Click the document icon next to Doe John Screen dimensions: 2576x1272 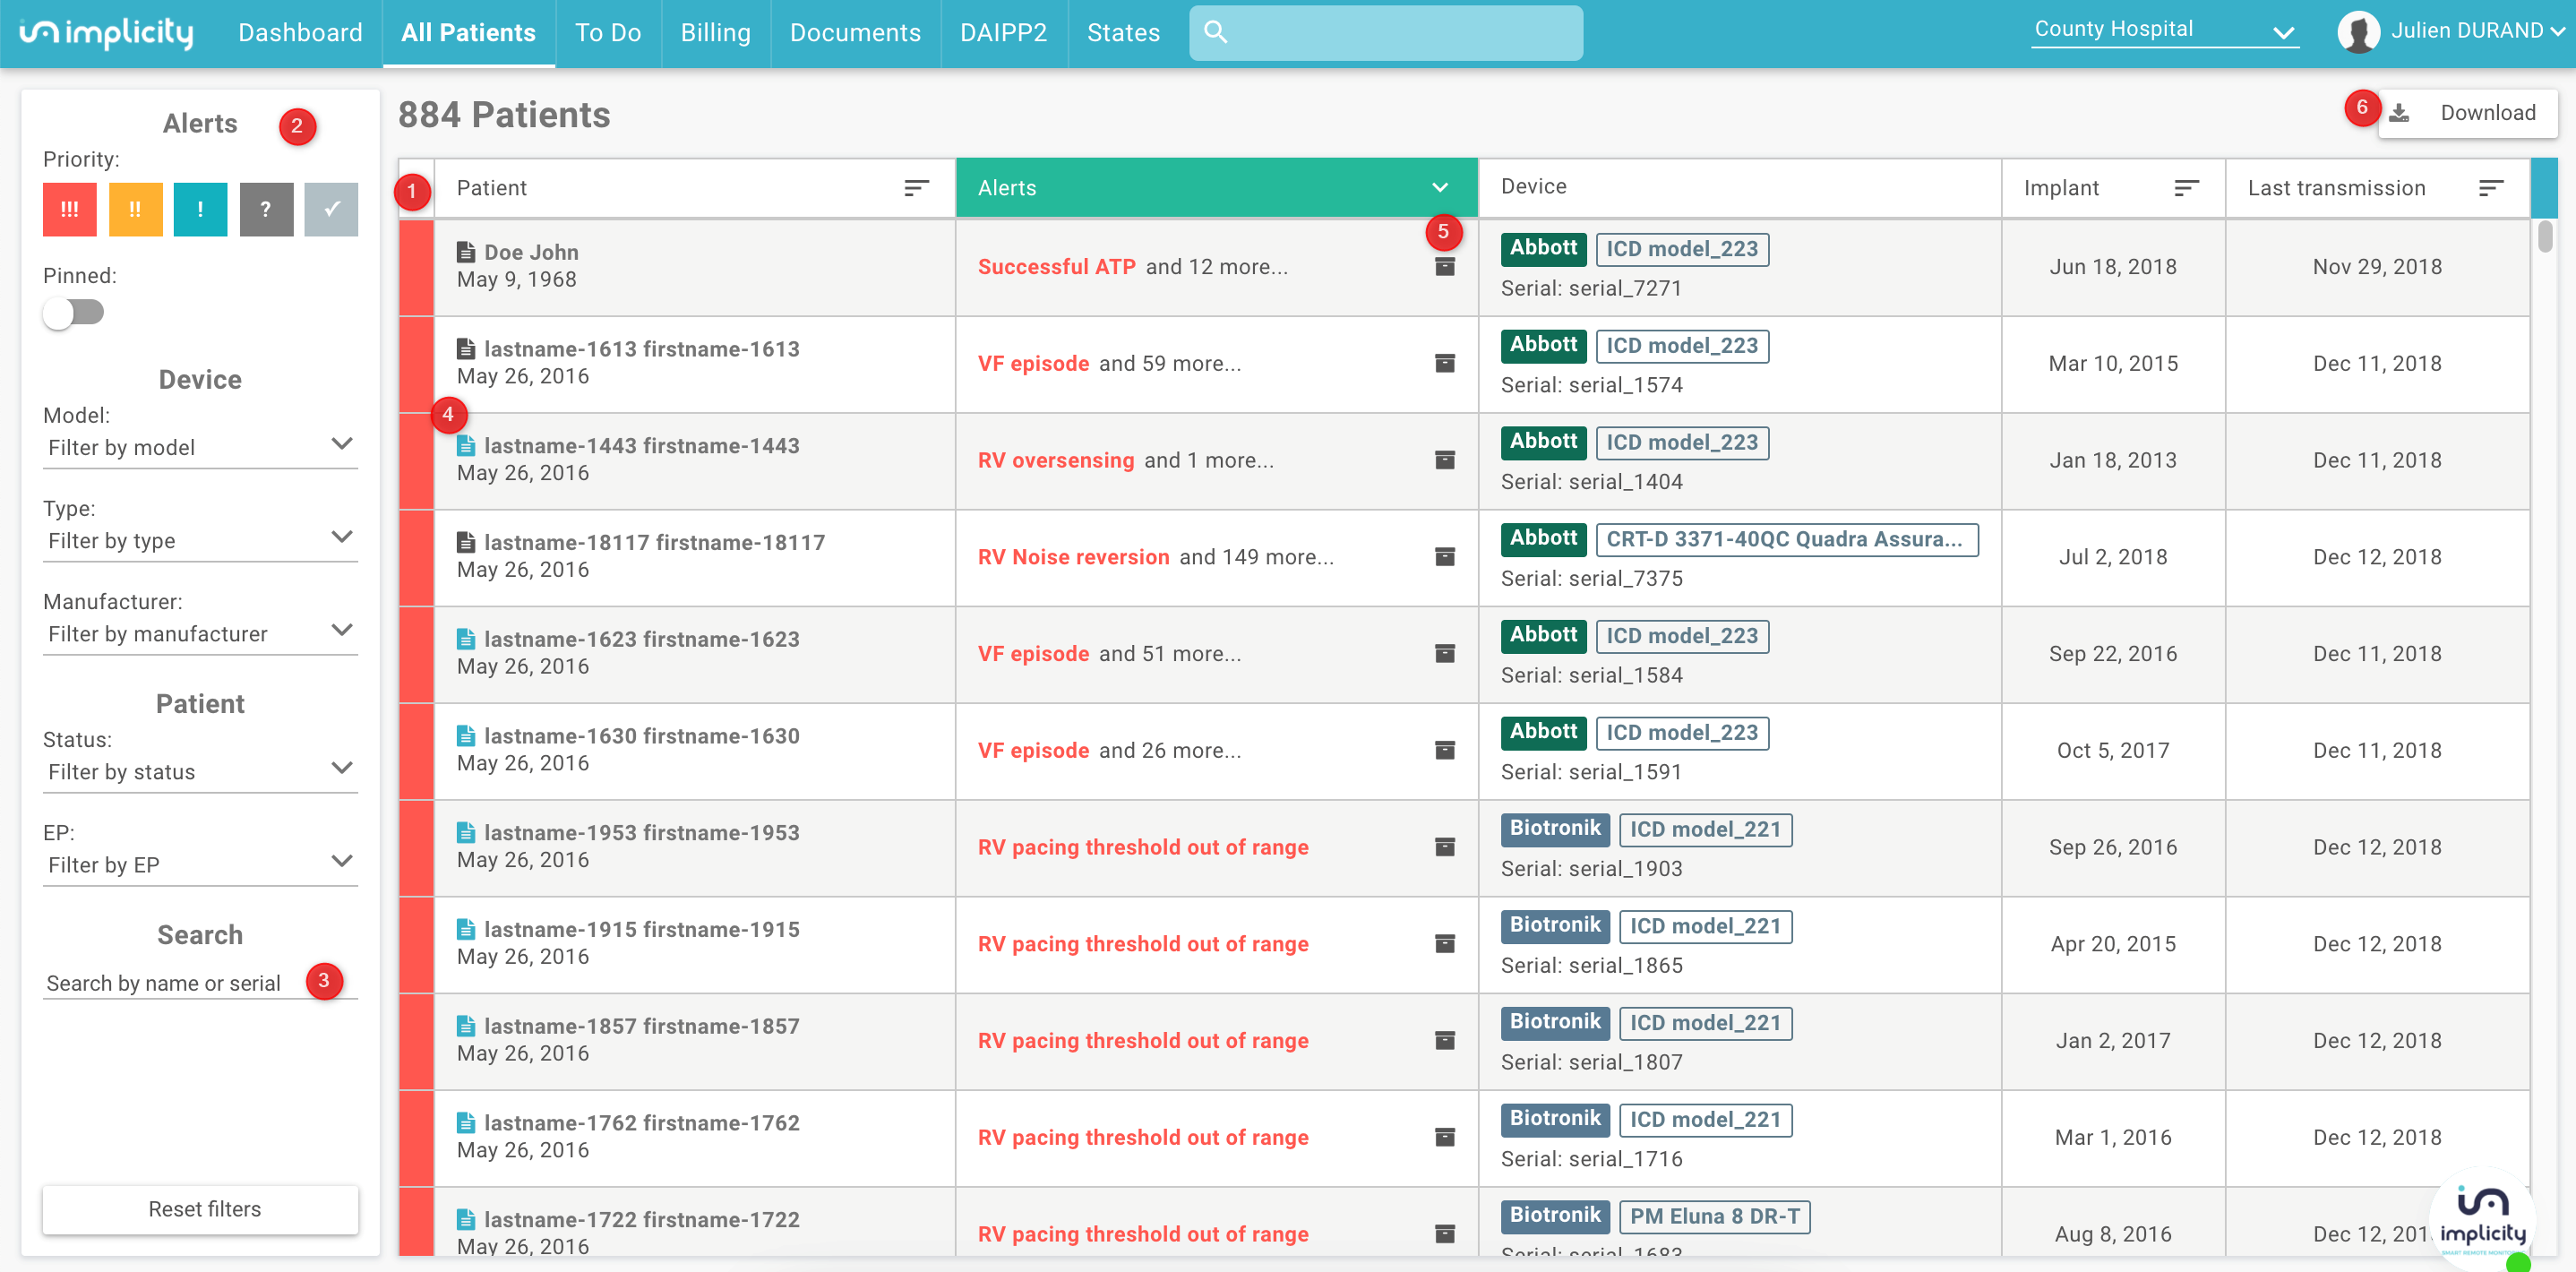pos(465,252)
